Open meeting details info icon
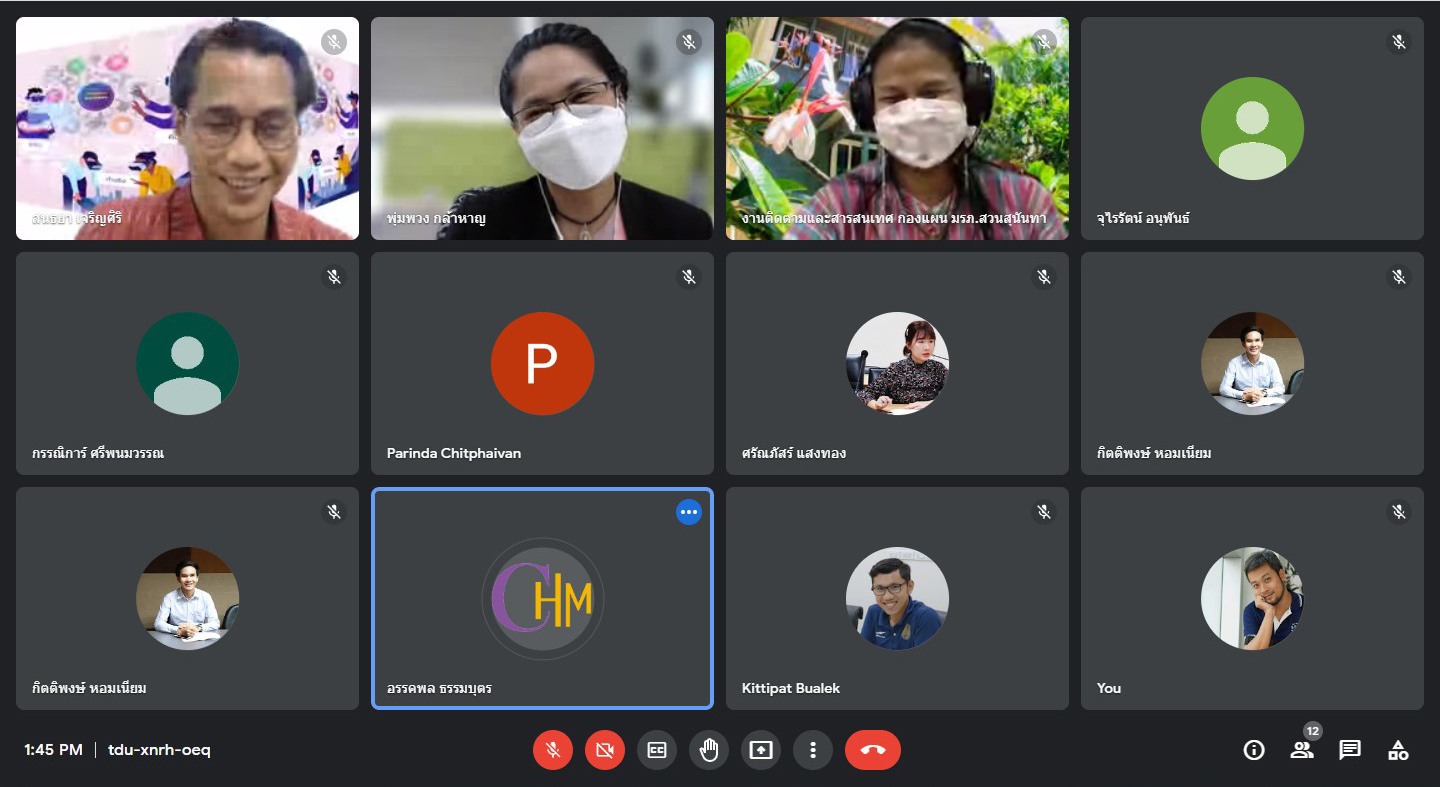Screen dimensions: 1440x787 coord(1254,750)
